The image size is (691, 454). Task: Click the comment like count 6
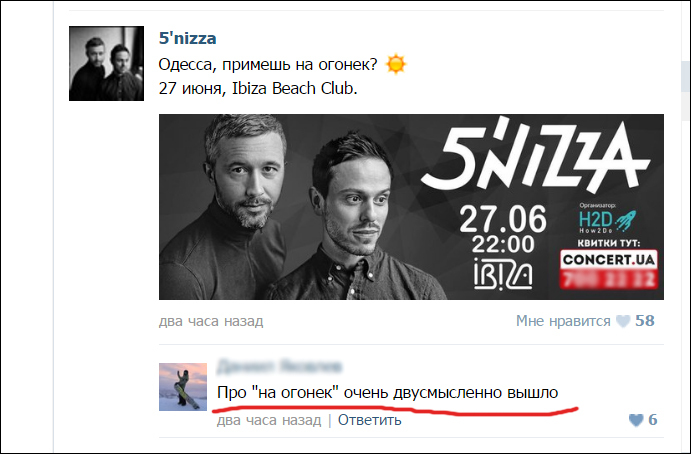(653, 420)
